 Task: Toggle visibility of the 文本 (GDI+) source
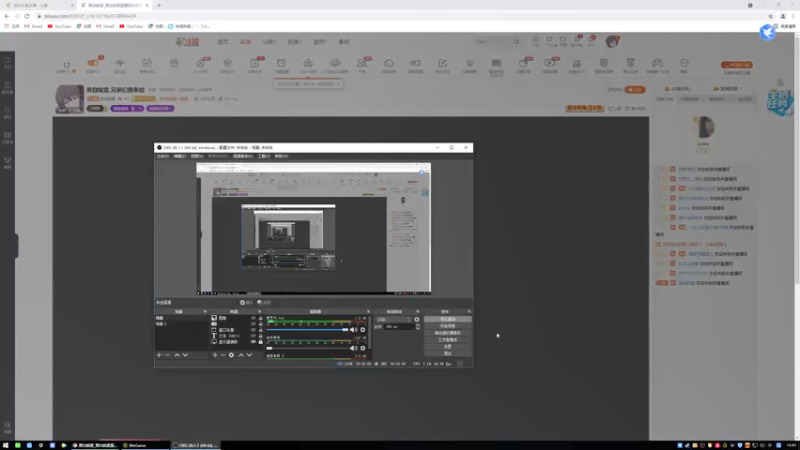point(254,336)
